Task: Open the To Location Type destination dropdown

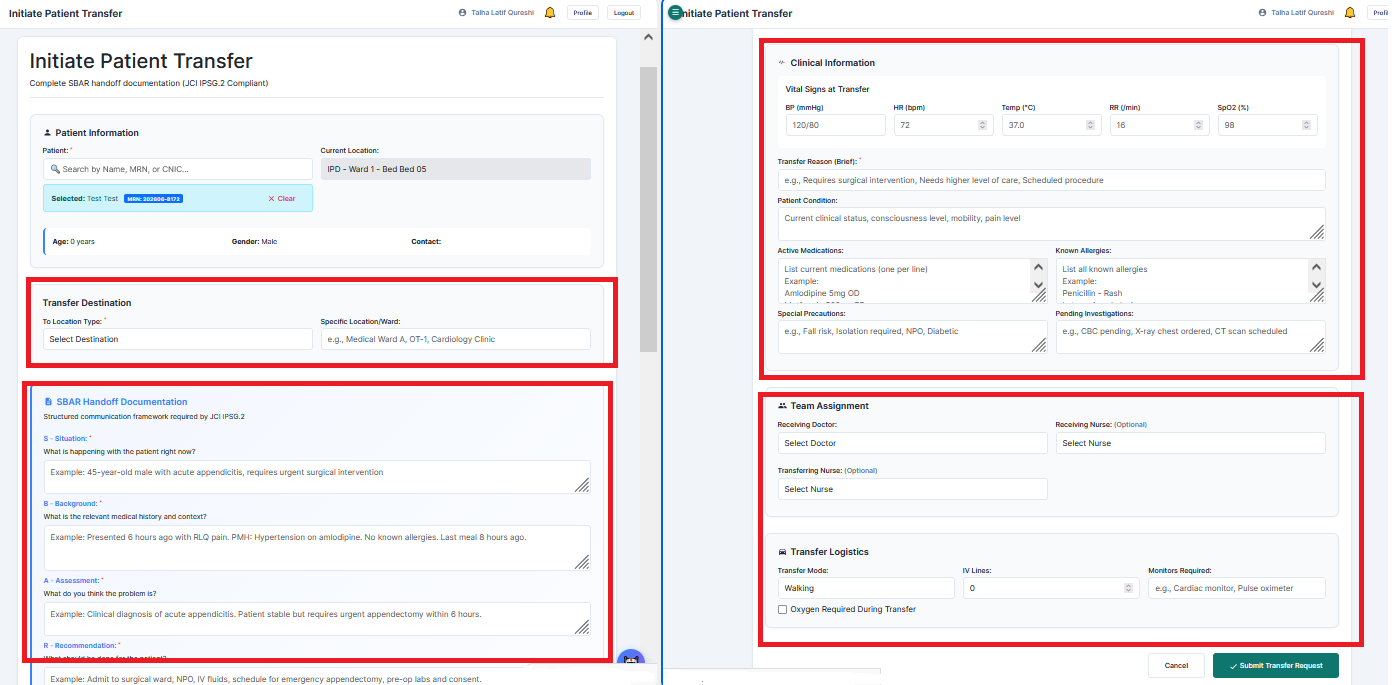Action: tap(178, 339)
